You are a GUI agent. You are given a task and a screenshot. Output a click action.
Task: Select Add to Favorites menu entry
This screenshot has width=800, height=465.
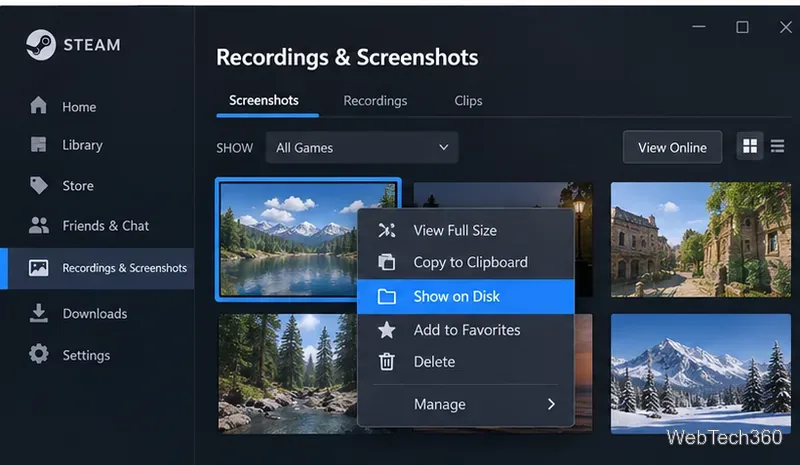pyautogui.click(x=466, y=330)
